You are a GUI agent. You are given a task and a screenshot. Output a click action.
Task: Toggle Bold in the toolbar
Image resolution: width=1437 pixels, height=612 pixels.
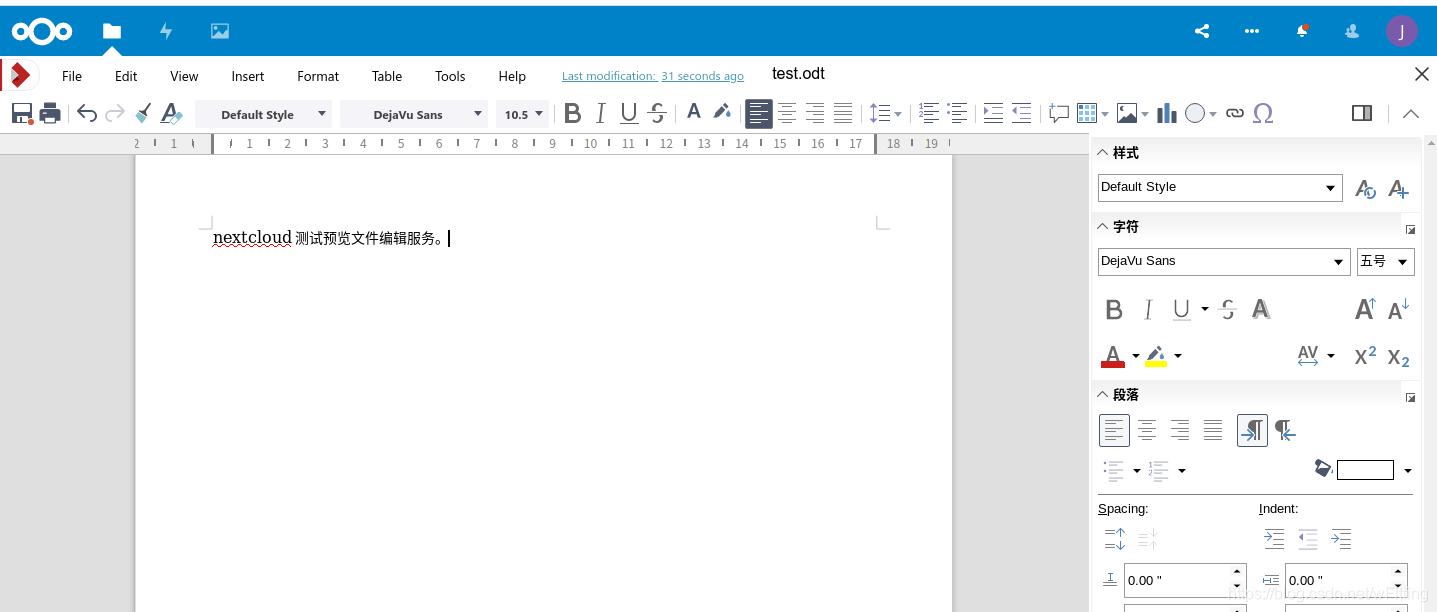click(573, 114)
